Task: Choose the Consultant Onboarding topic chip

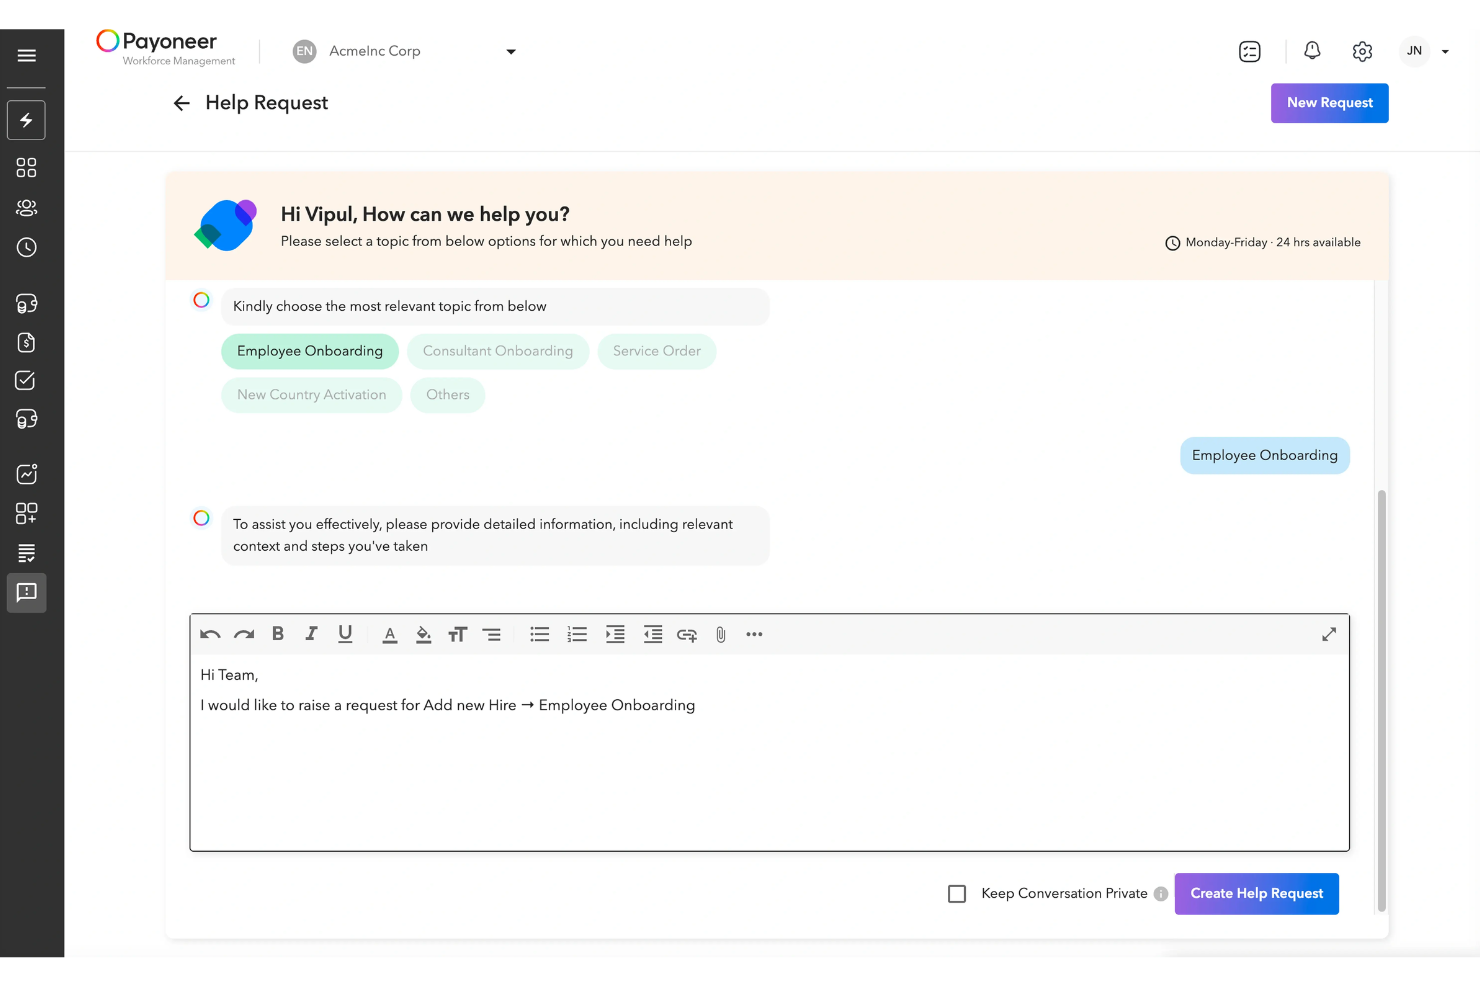Action: (498, 351)
